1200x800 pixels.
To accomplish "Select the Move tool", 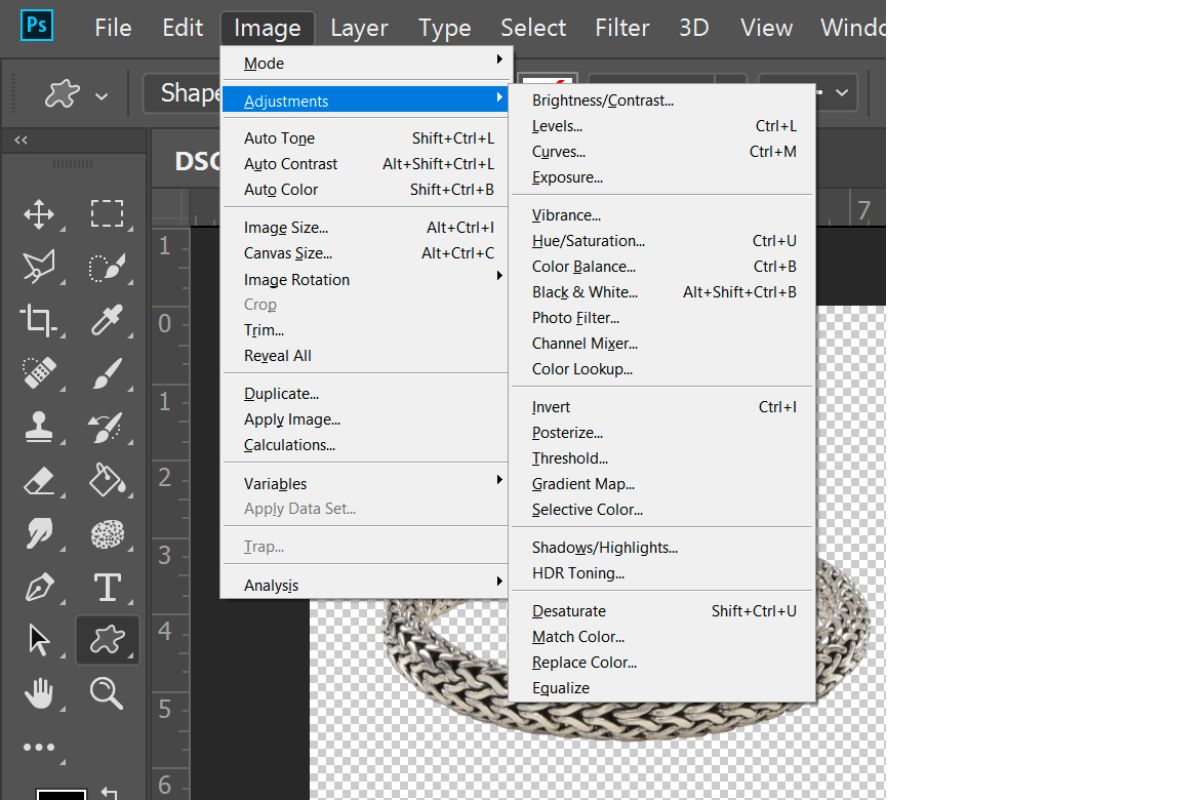I will click(x=39, y=214).
